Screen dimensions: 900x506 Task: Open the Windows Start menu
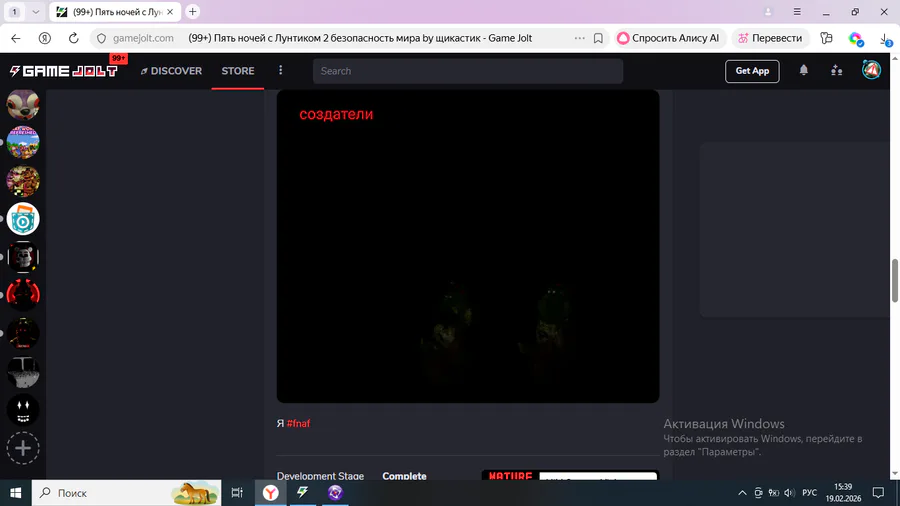click(x=15, y=493)
